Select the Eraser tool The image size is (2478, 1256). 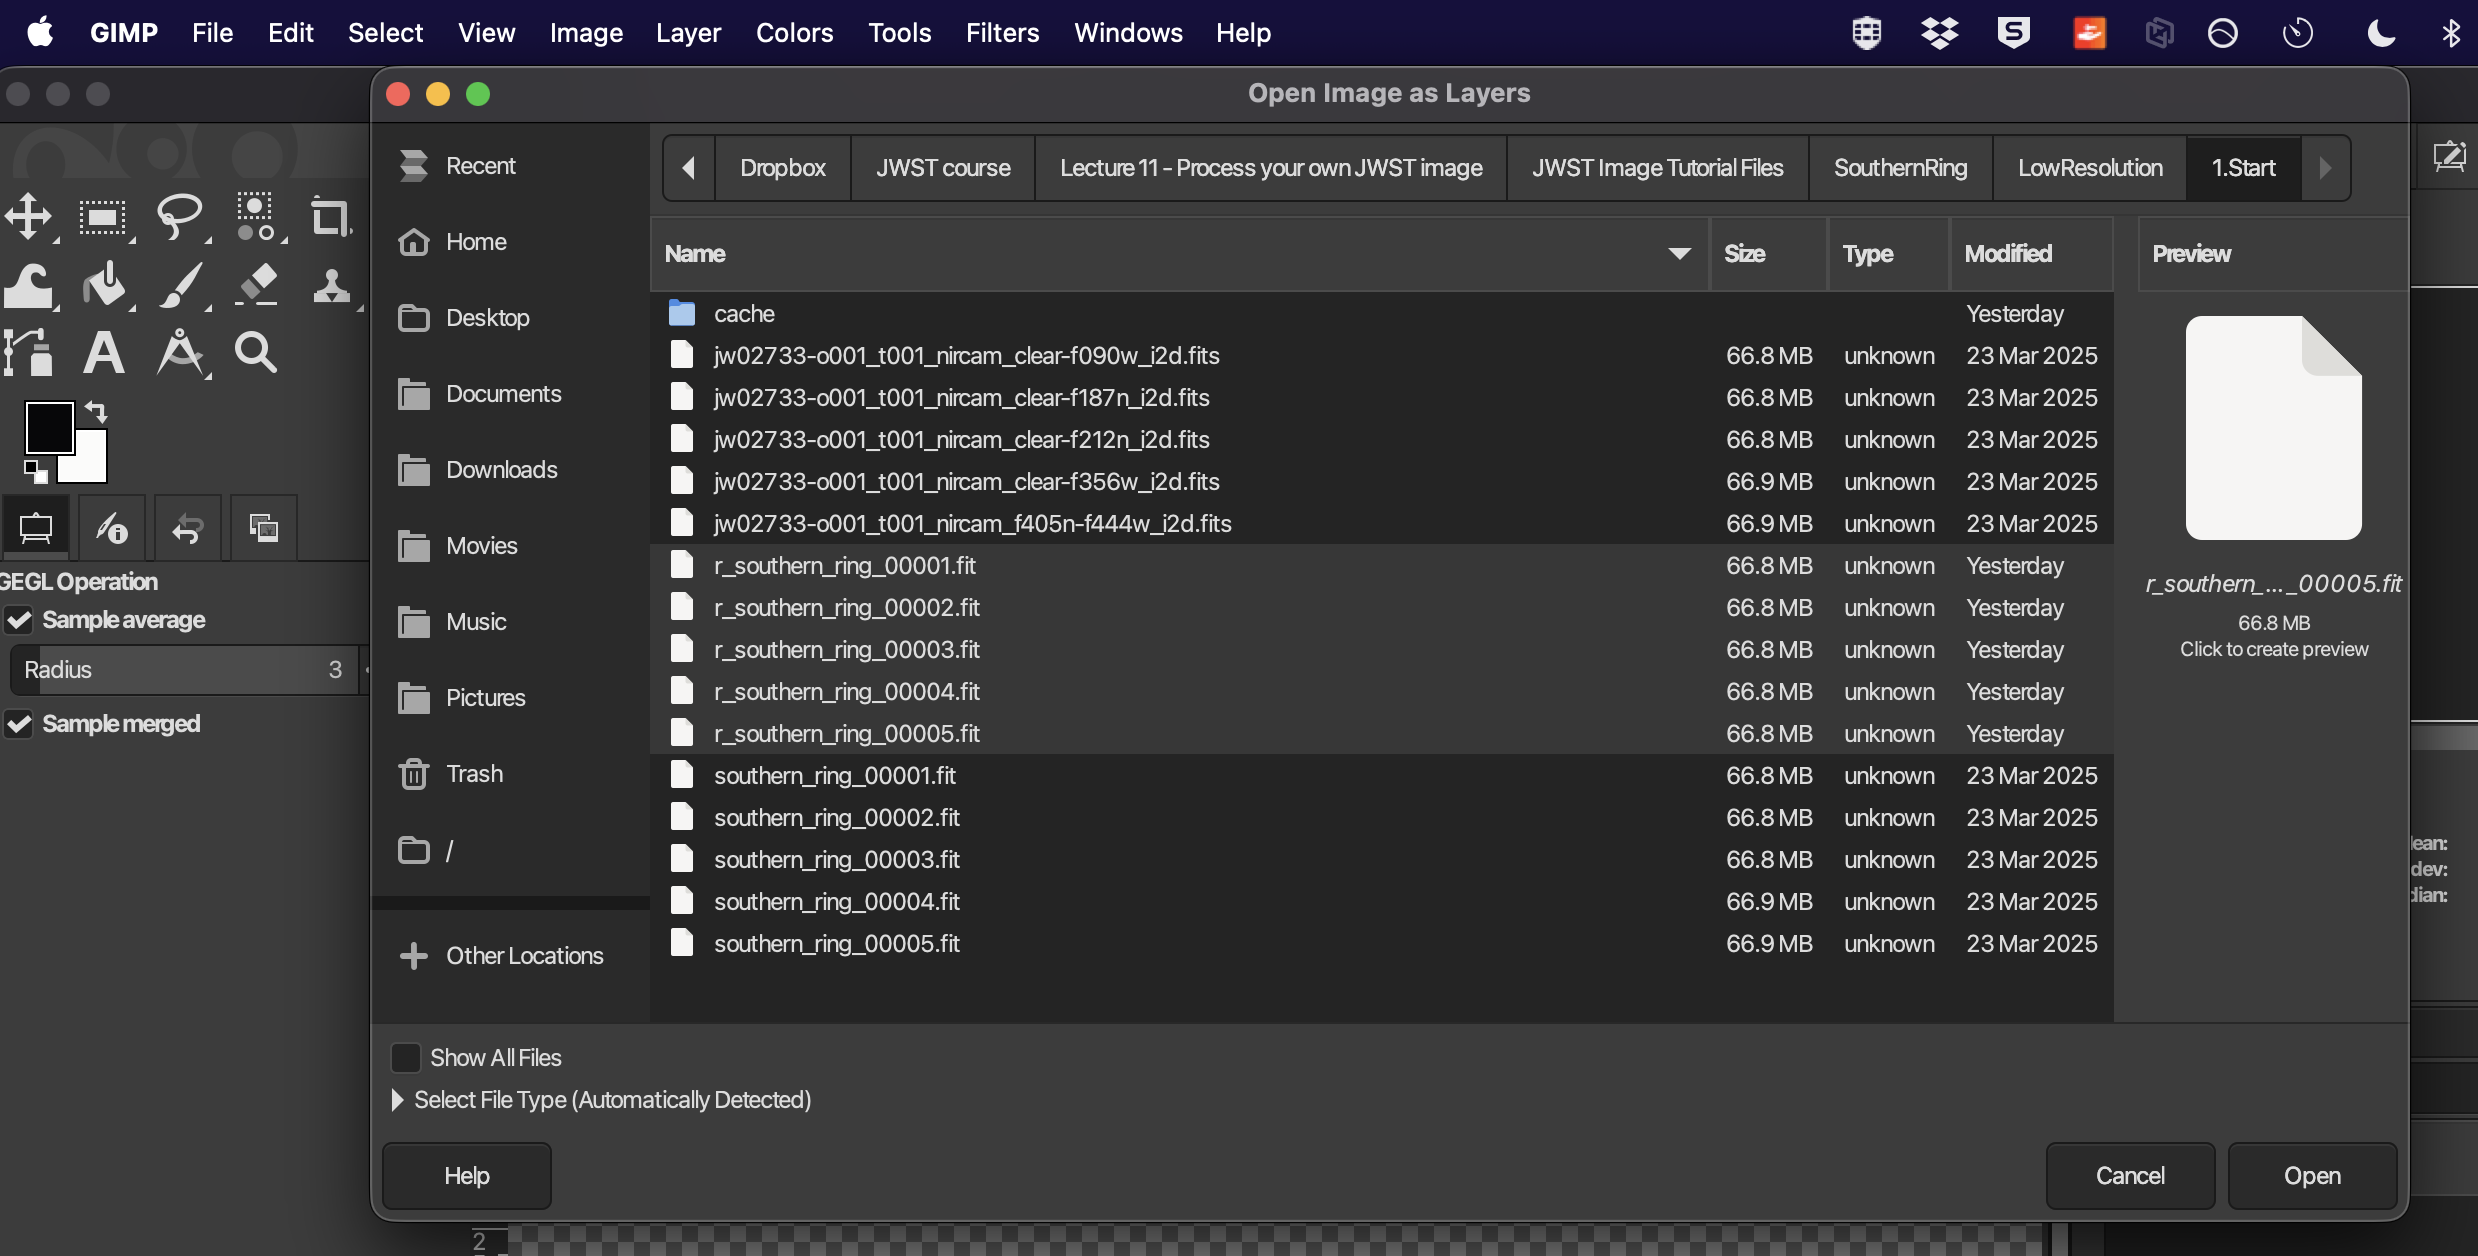(258, 286)
